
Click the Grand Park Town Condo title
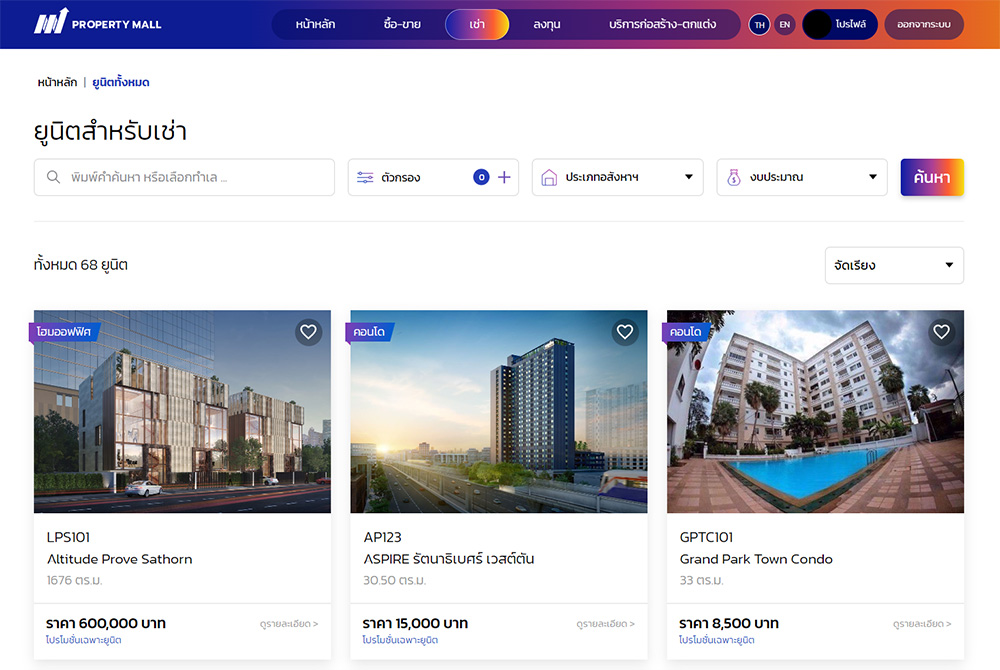tap(756, 559)
